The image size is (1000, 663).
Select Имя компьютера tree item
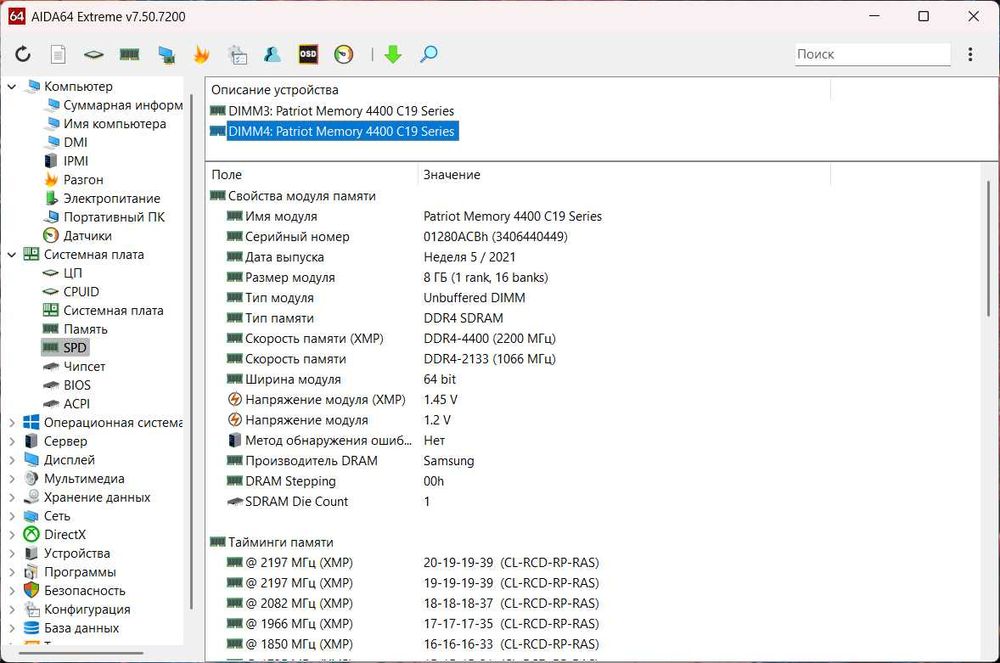coord(106,124)
